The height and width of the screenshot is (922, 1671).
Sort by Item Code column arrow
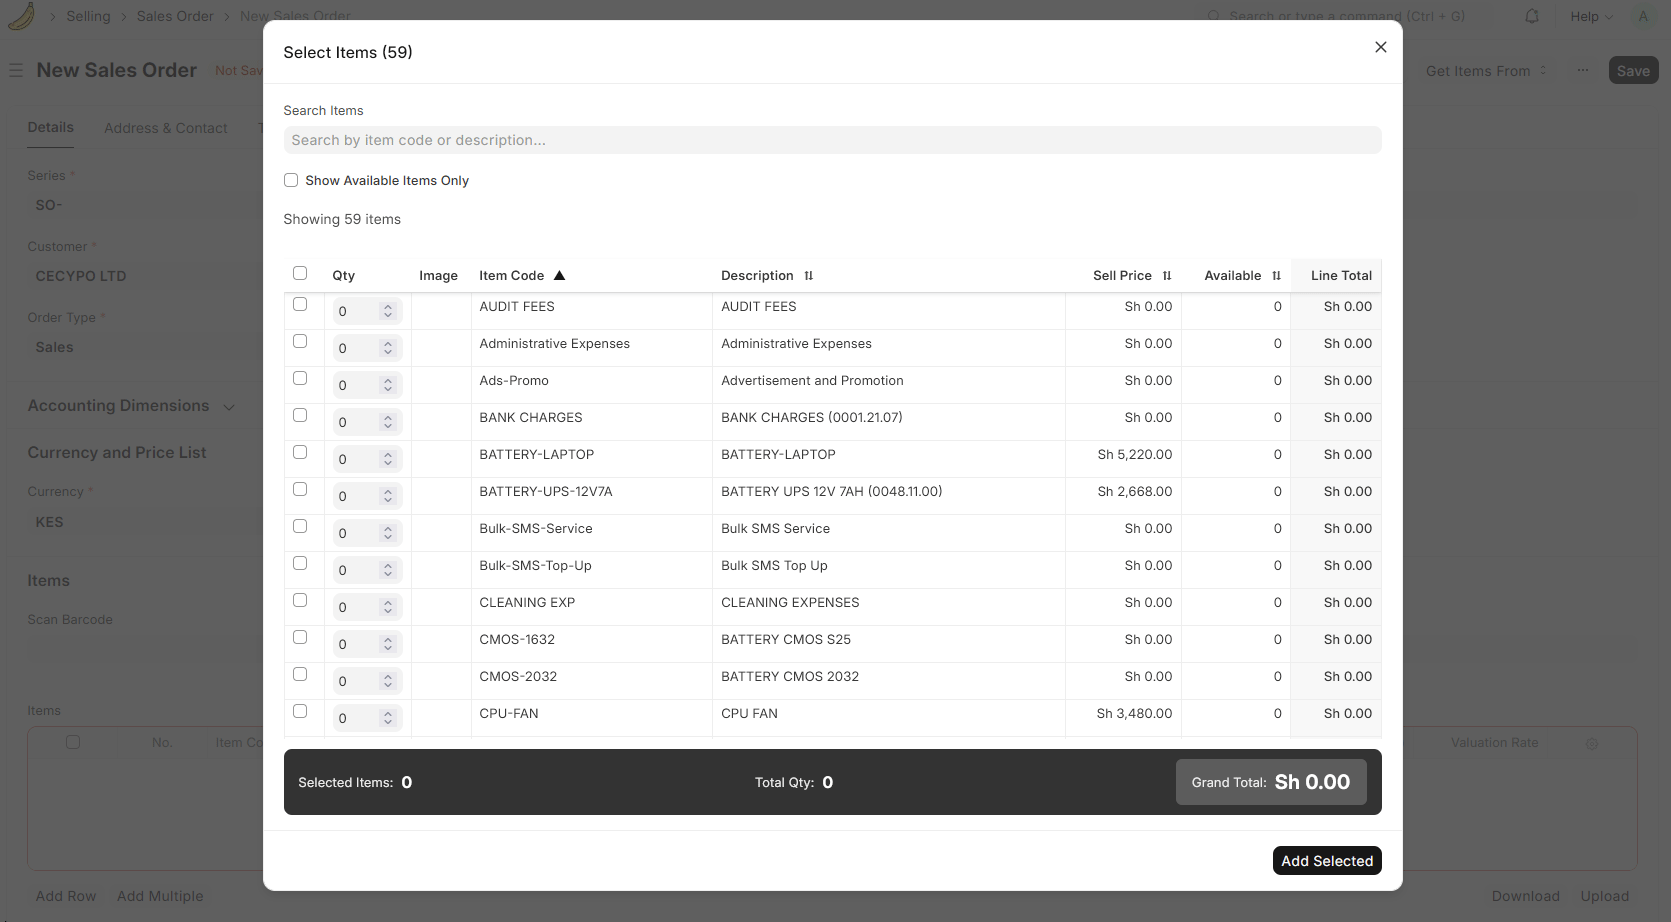(x=559, y=276)
